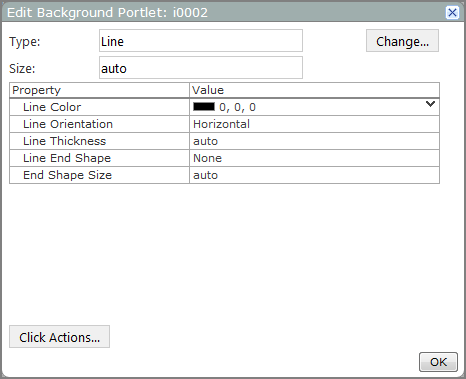This screenshot has height=379, width=466.
Task: Click the Type input field
Action: [x=201, y=41]
